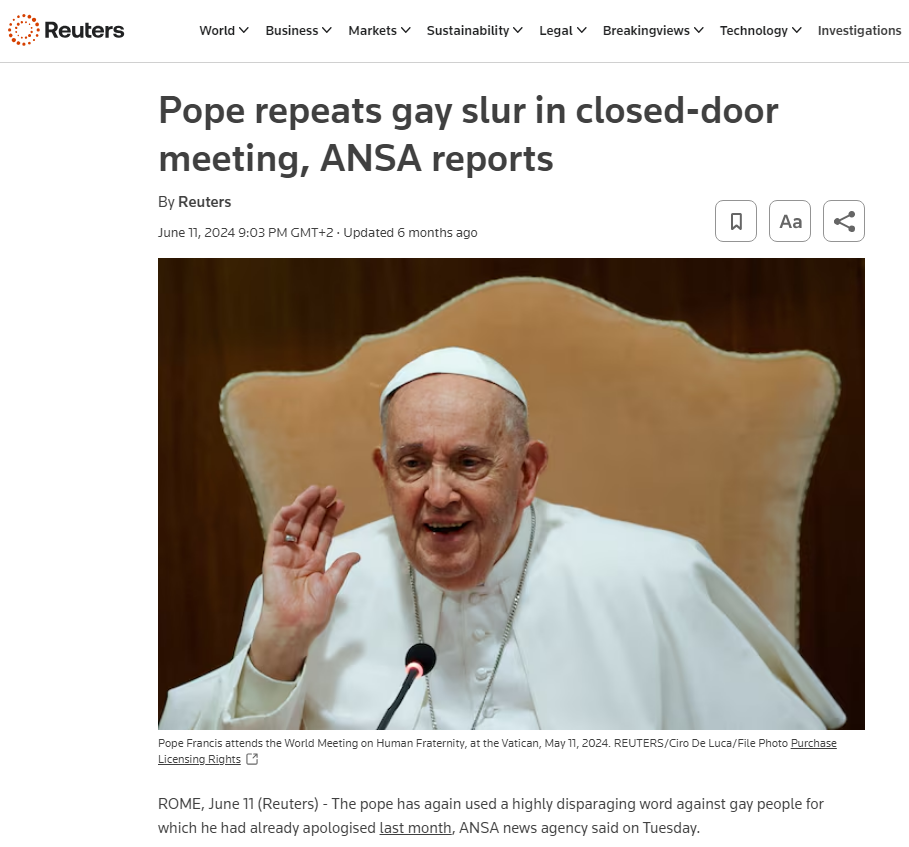Click the article headline text

coord(468,134)
